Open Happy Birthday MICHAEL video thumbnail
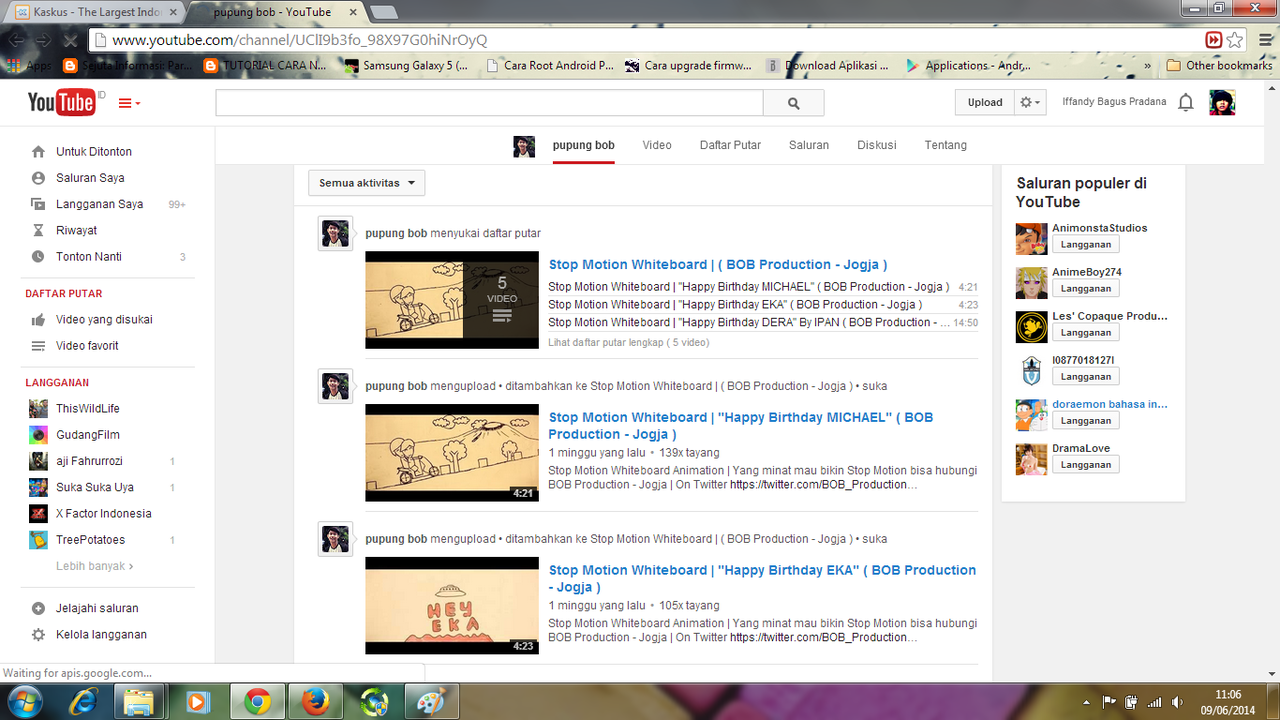This screenshot has height=720, width=1280. coord(452,452)
